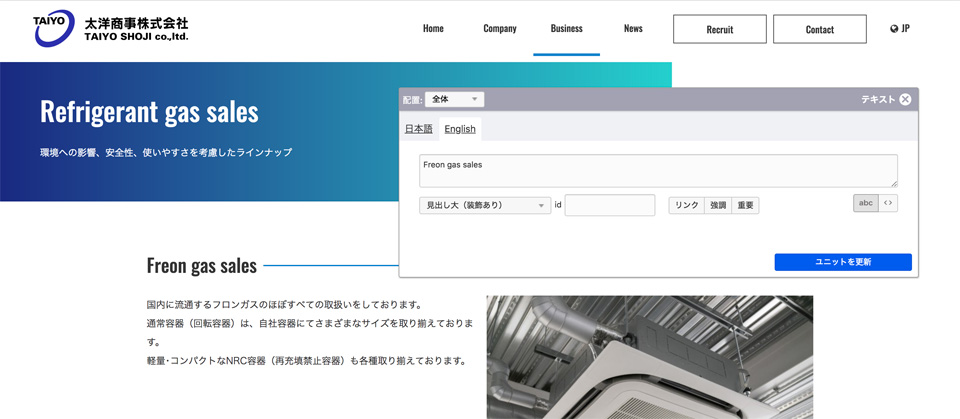Expand the 見出し大（装飾あり） style dropdown
This screenshot has height=419, width=960.
pos(485,205)
